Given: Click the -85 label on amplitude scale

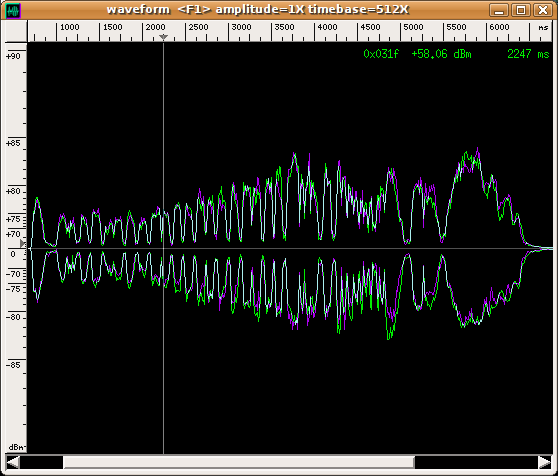Looking at the screenshot, I should click(13, 365).
